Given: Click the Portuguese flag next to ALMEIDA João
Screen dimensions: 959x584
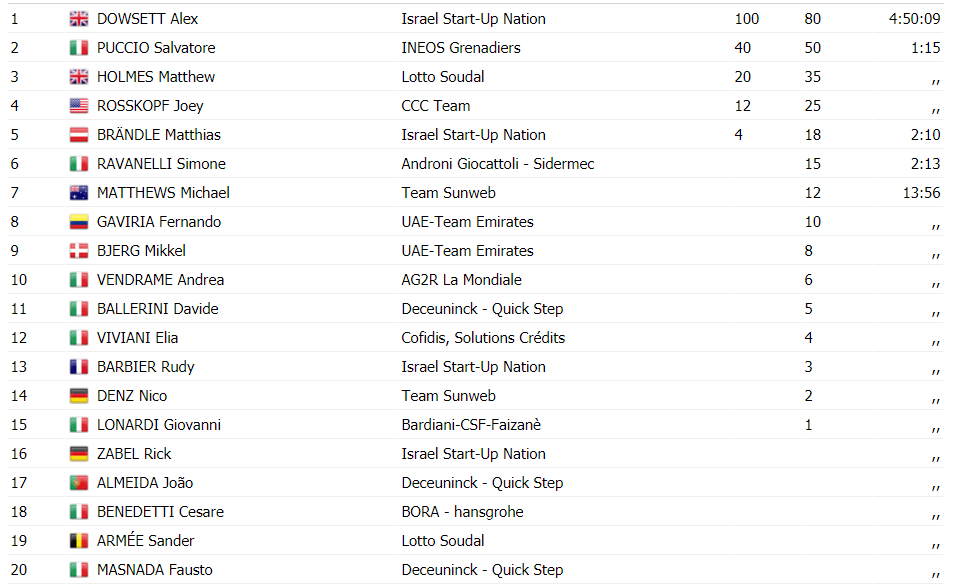Looking at the screenshot, I should (x=79, y=483).
